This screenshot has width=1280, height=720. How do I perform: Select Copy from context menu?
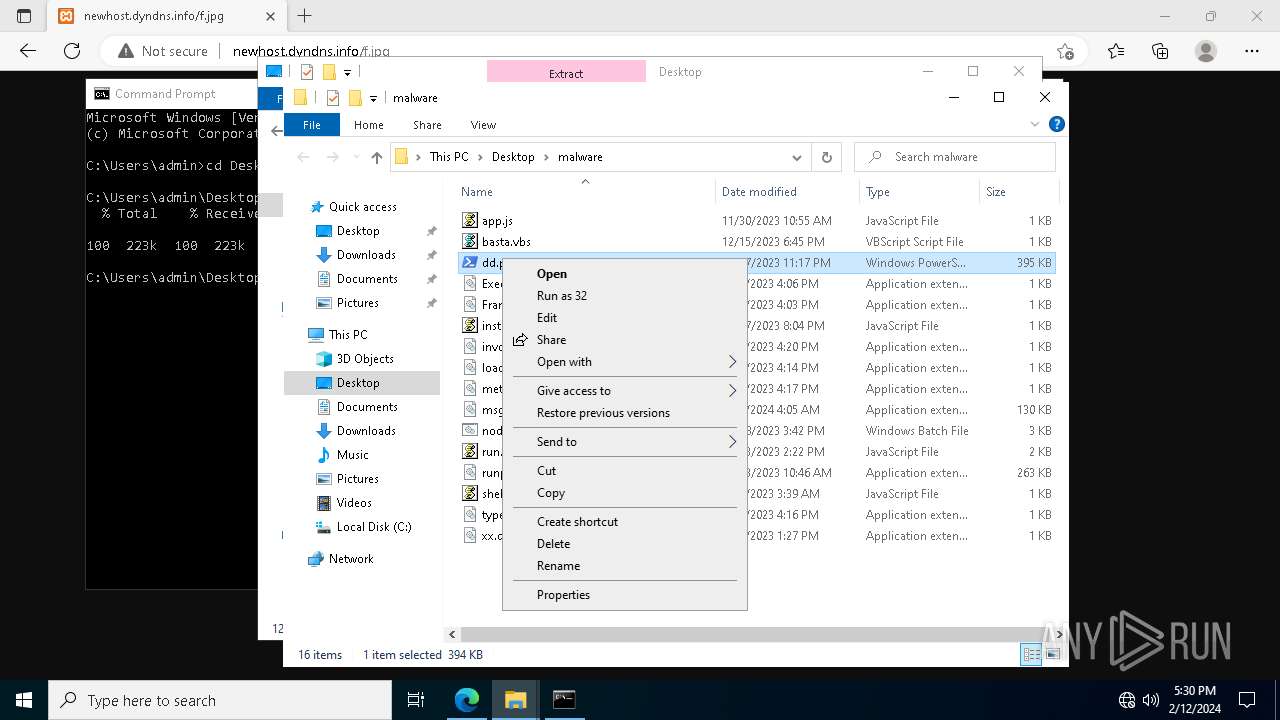point(625,493)
